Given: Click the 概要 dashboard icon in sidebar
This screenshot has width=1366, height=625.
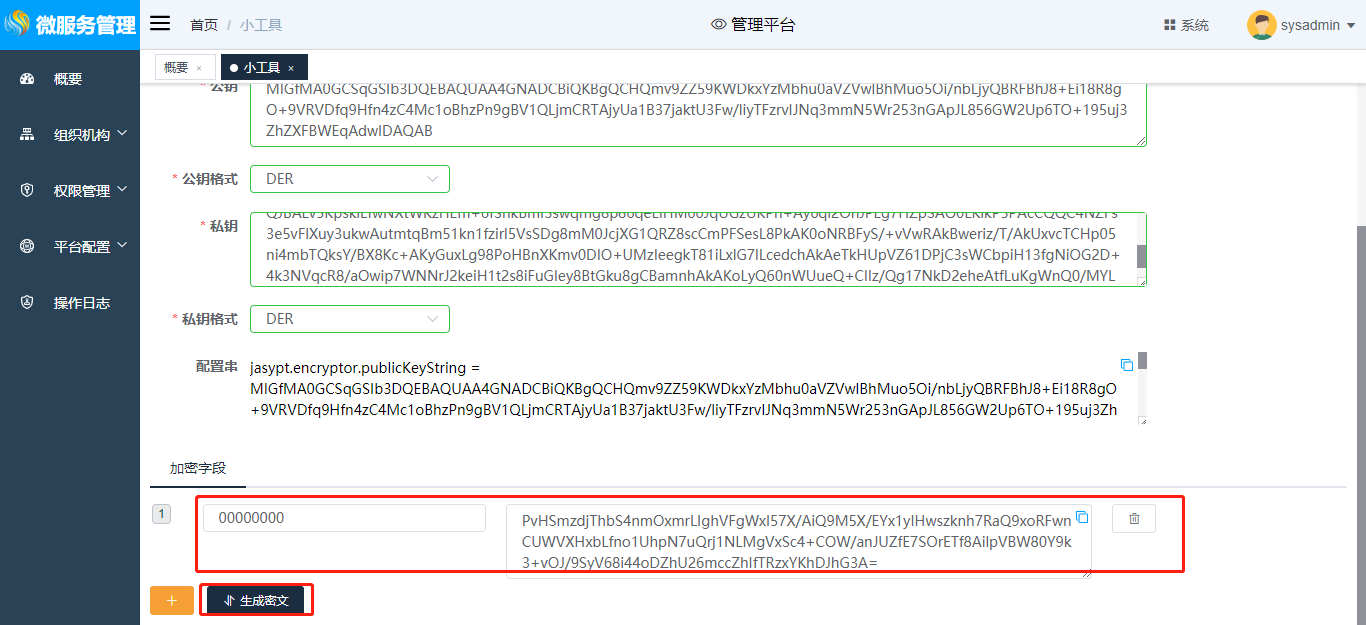Looking at the screenshot, I should click(27, 79).
